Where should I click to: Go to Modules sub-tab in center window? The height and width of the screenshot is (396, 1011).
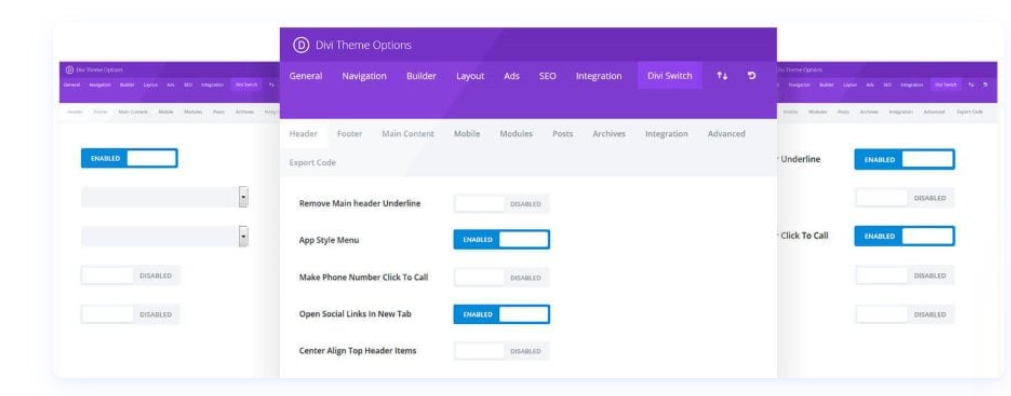coord(516,134)
